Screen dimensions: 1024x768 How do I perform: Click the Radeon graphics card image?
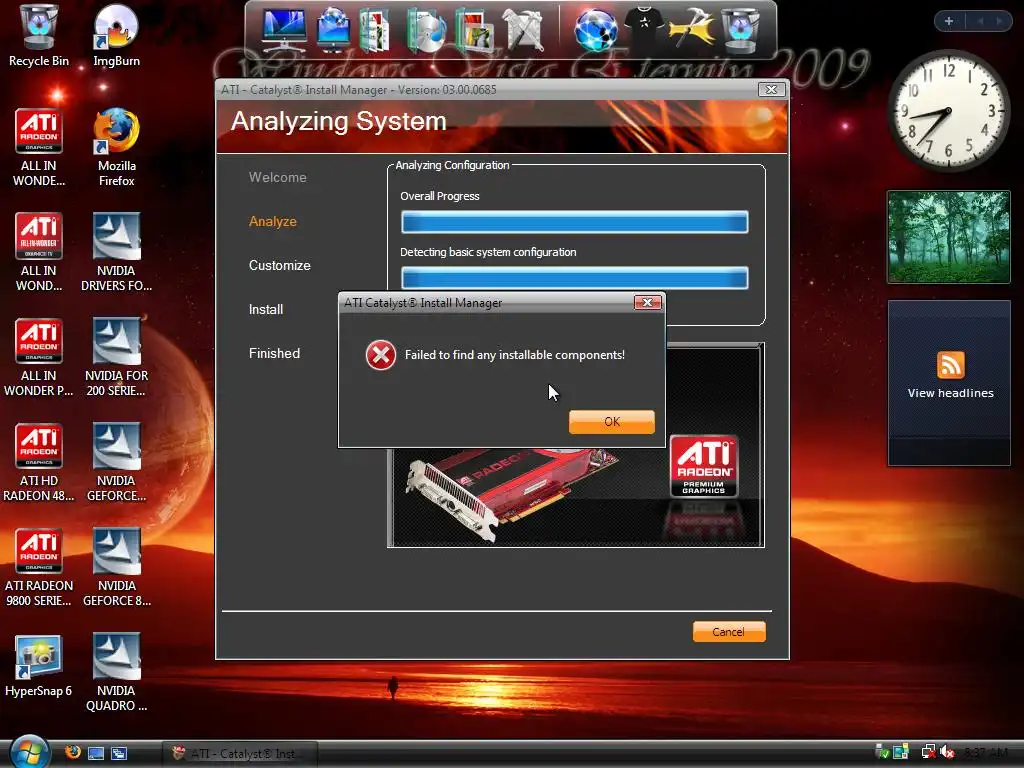(x=509, y=493)
